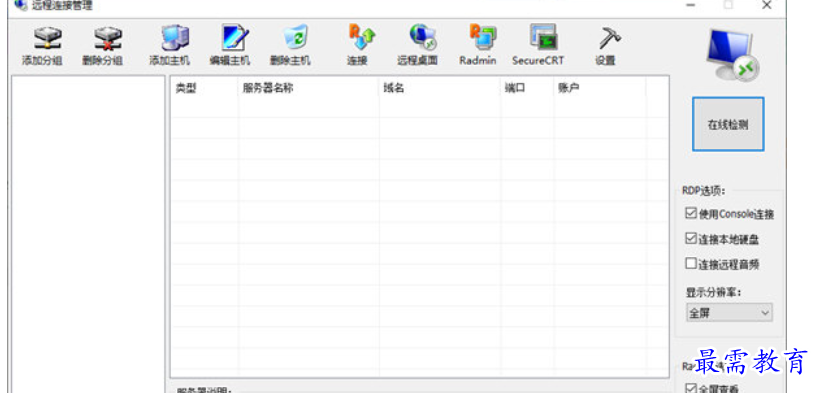Open the 显示分辨率 dropdown showing 全屏

(x=729, y=313)
